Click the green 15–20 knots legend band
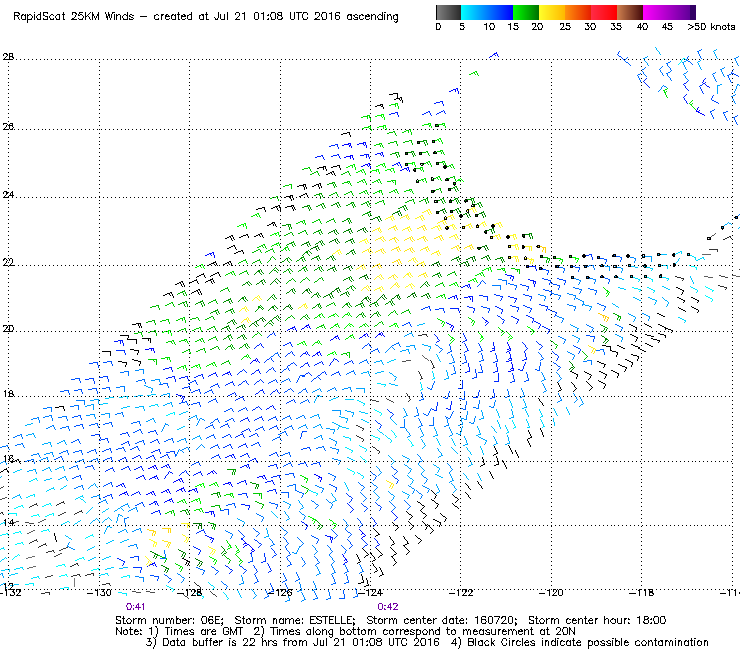 [x=526, y=12]
